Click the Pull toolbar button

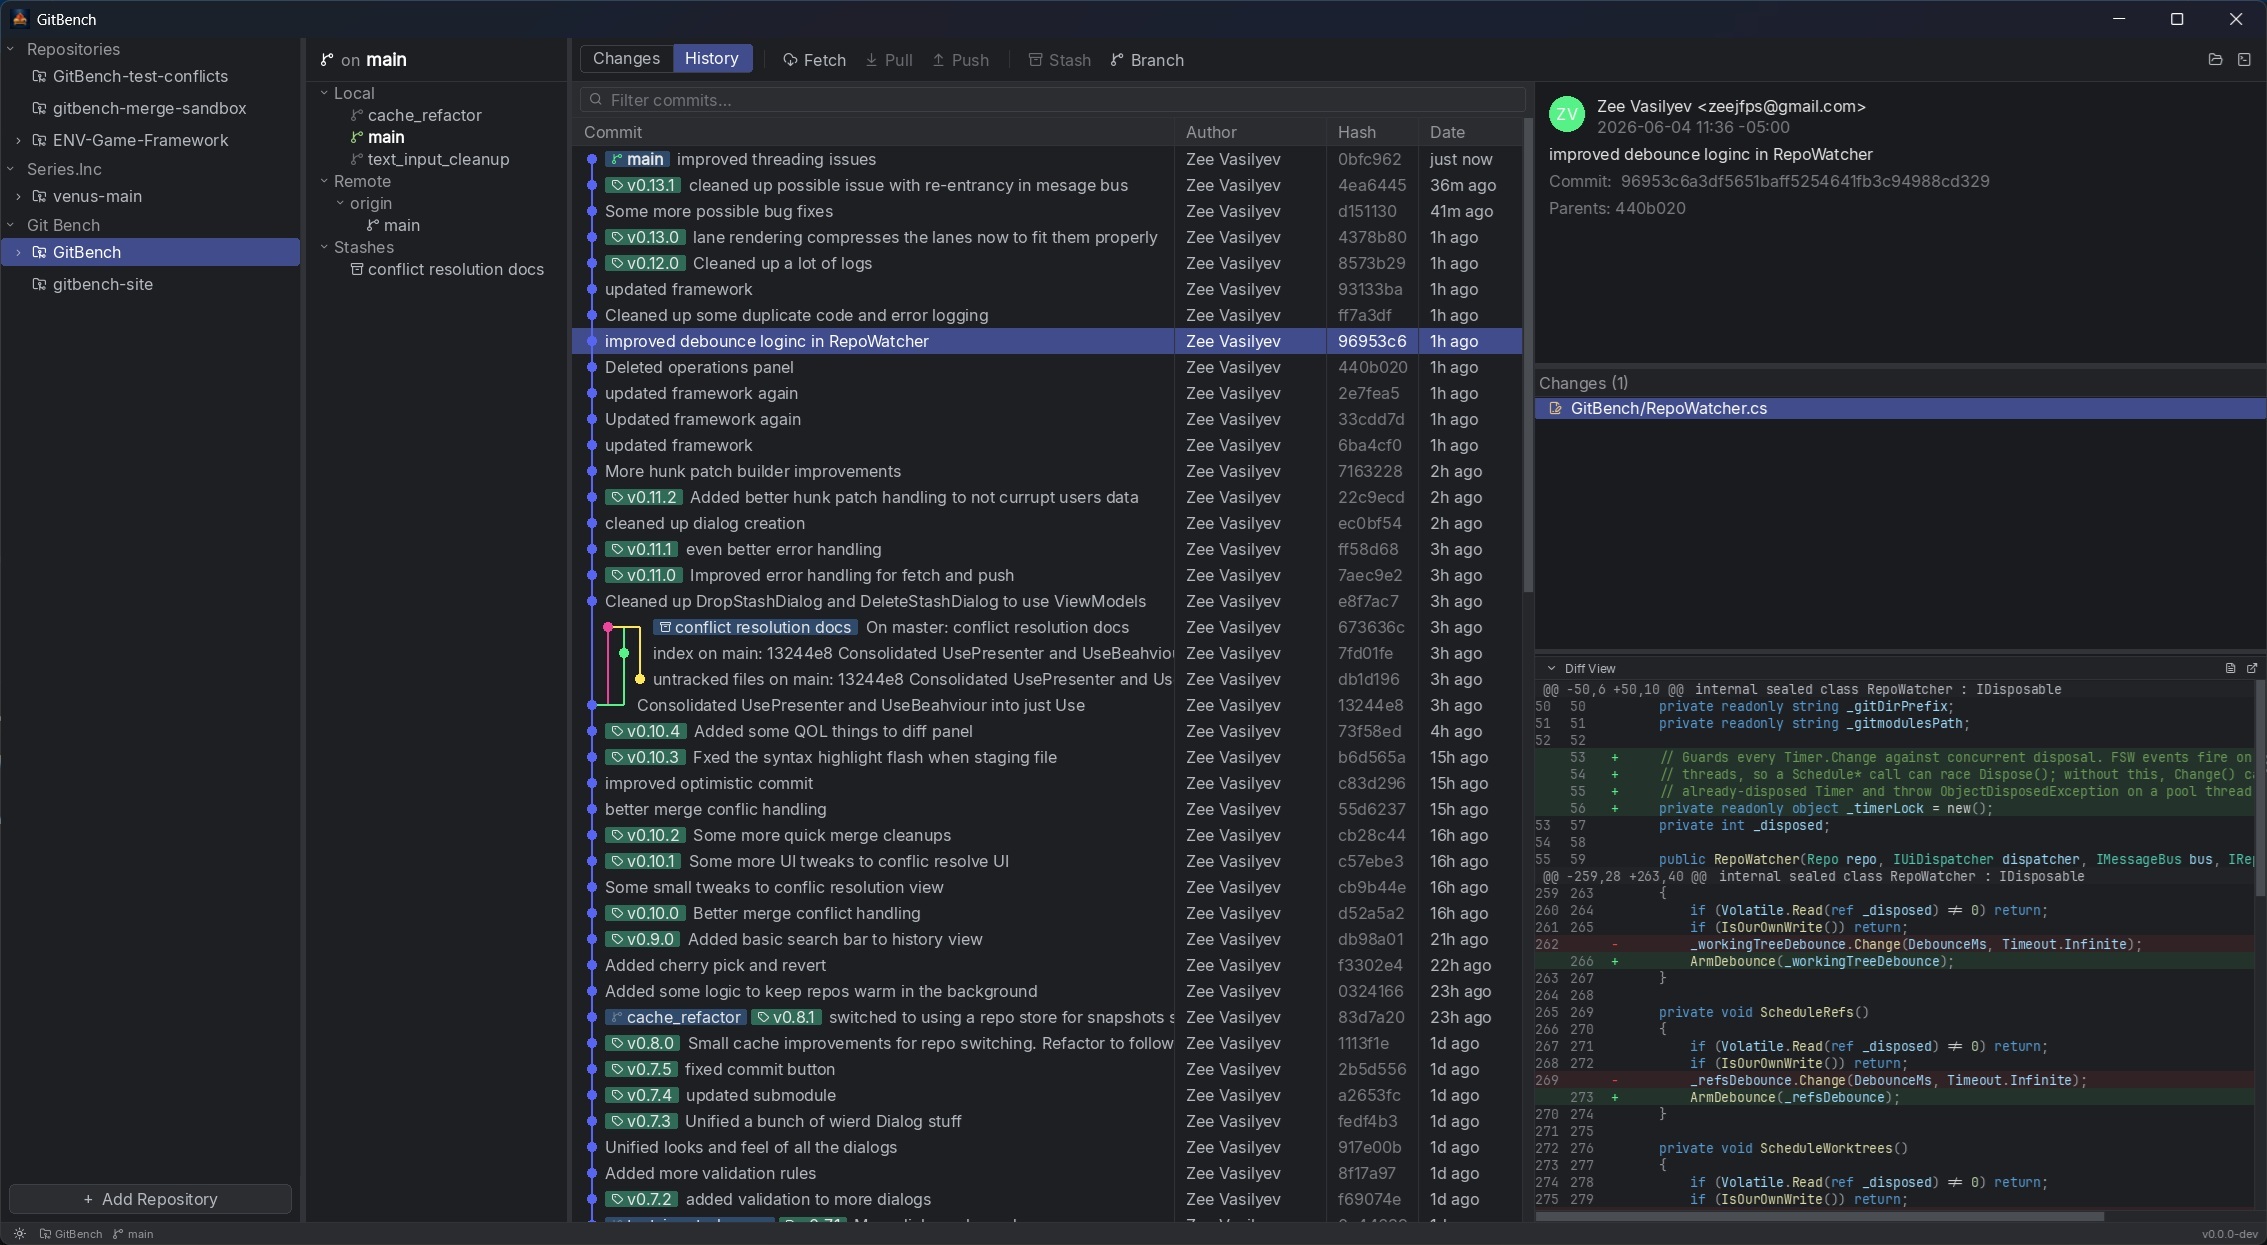coord(889,60)
